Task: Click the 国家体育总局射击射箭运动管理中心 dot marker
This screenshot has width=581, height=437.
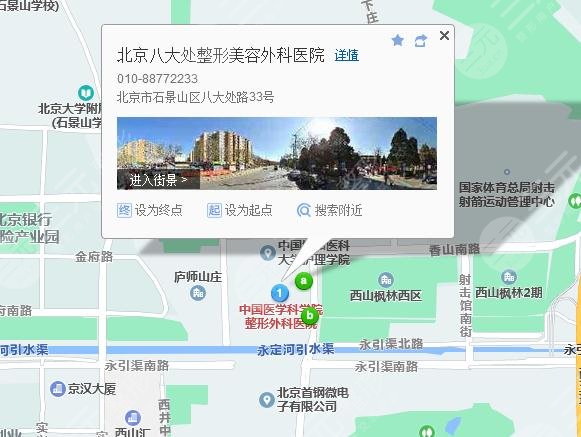Action: coord(507,172)
